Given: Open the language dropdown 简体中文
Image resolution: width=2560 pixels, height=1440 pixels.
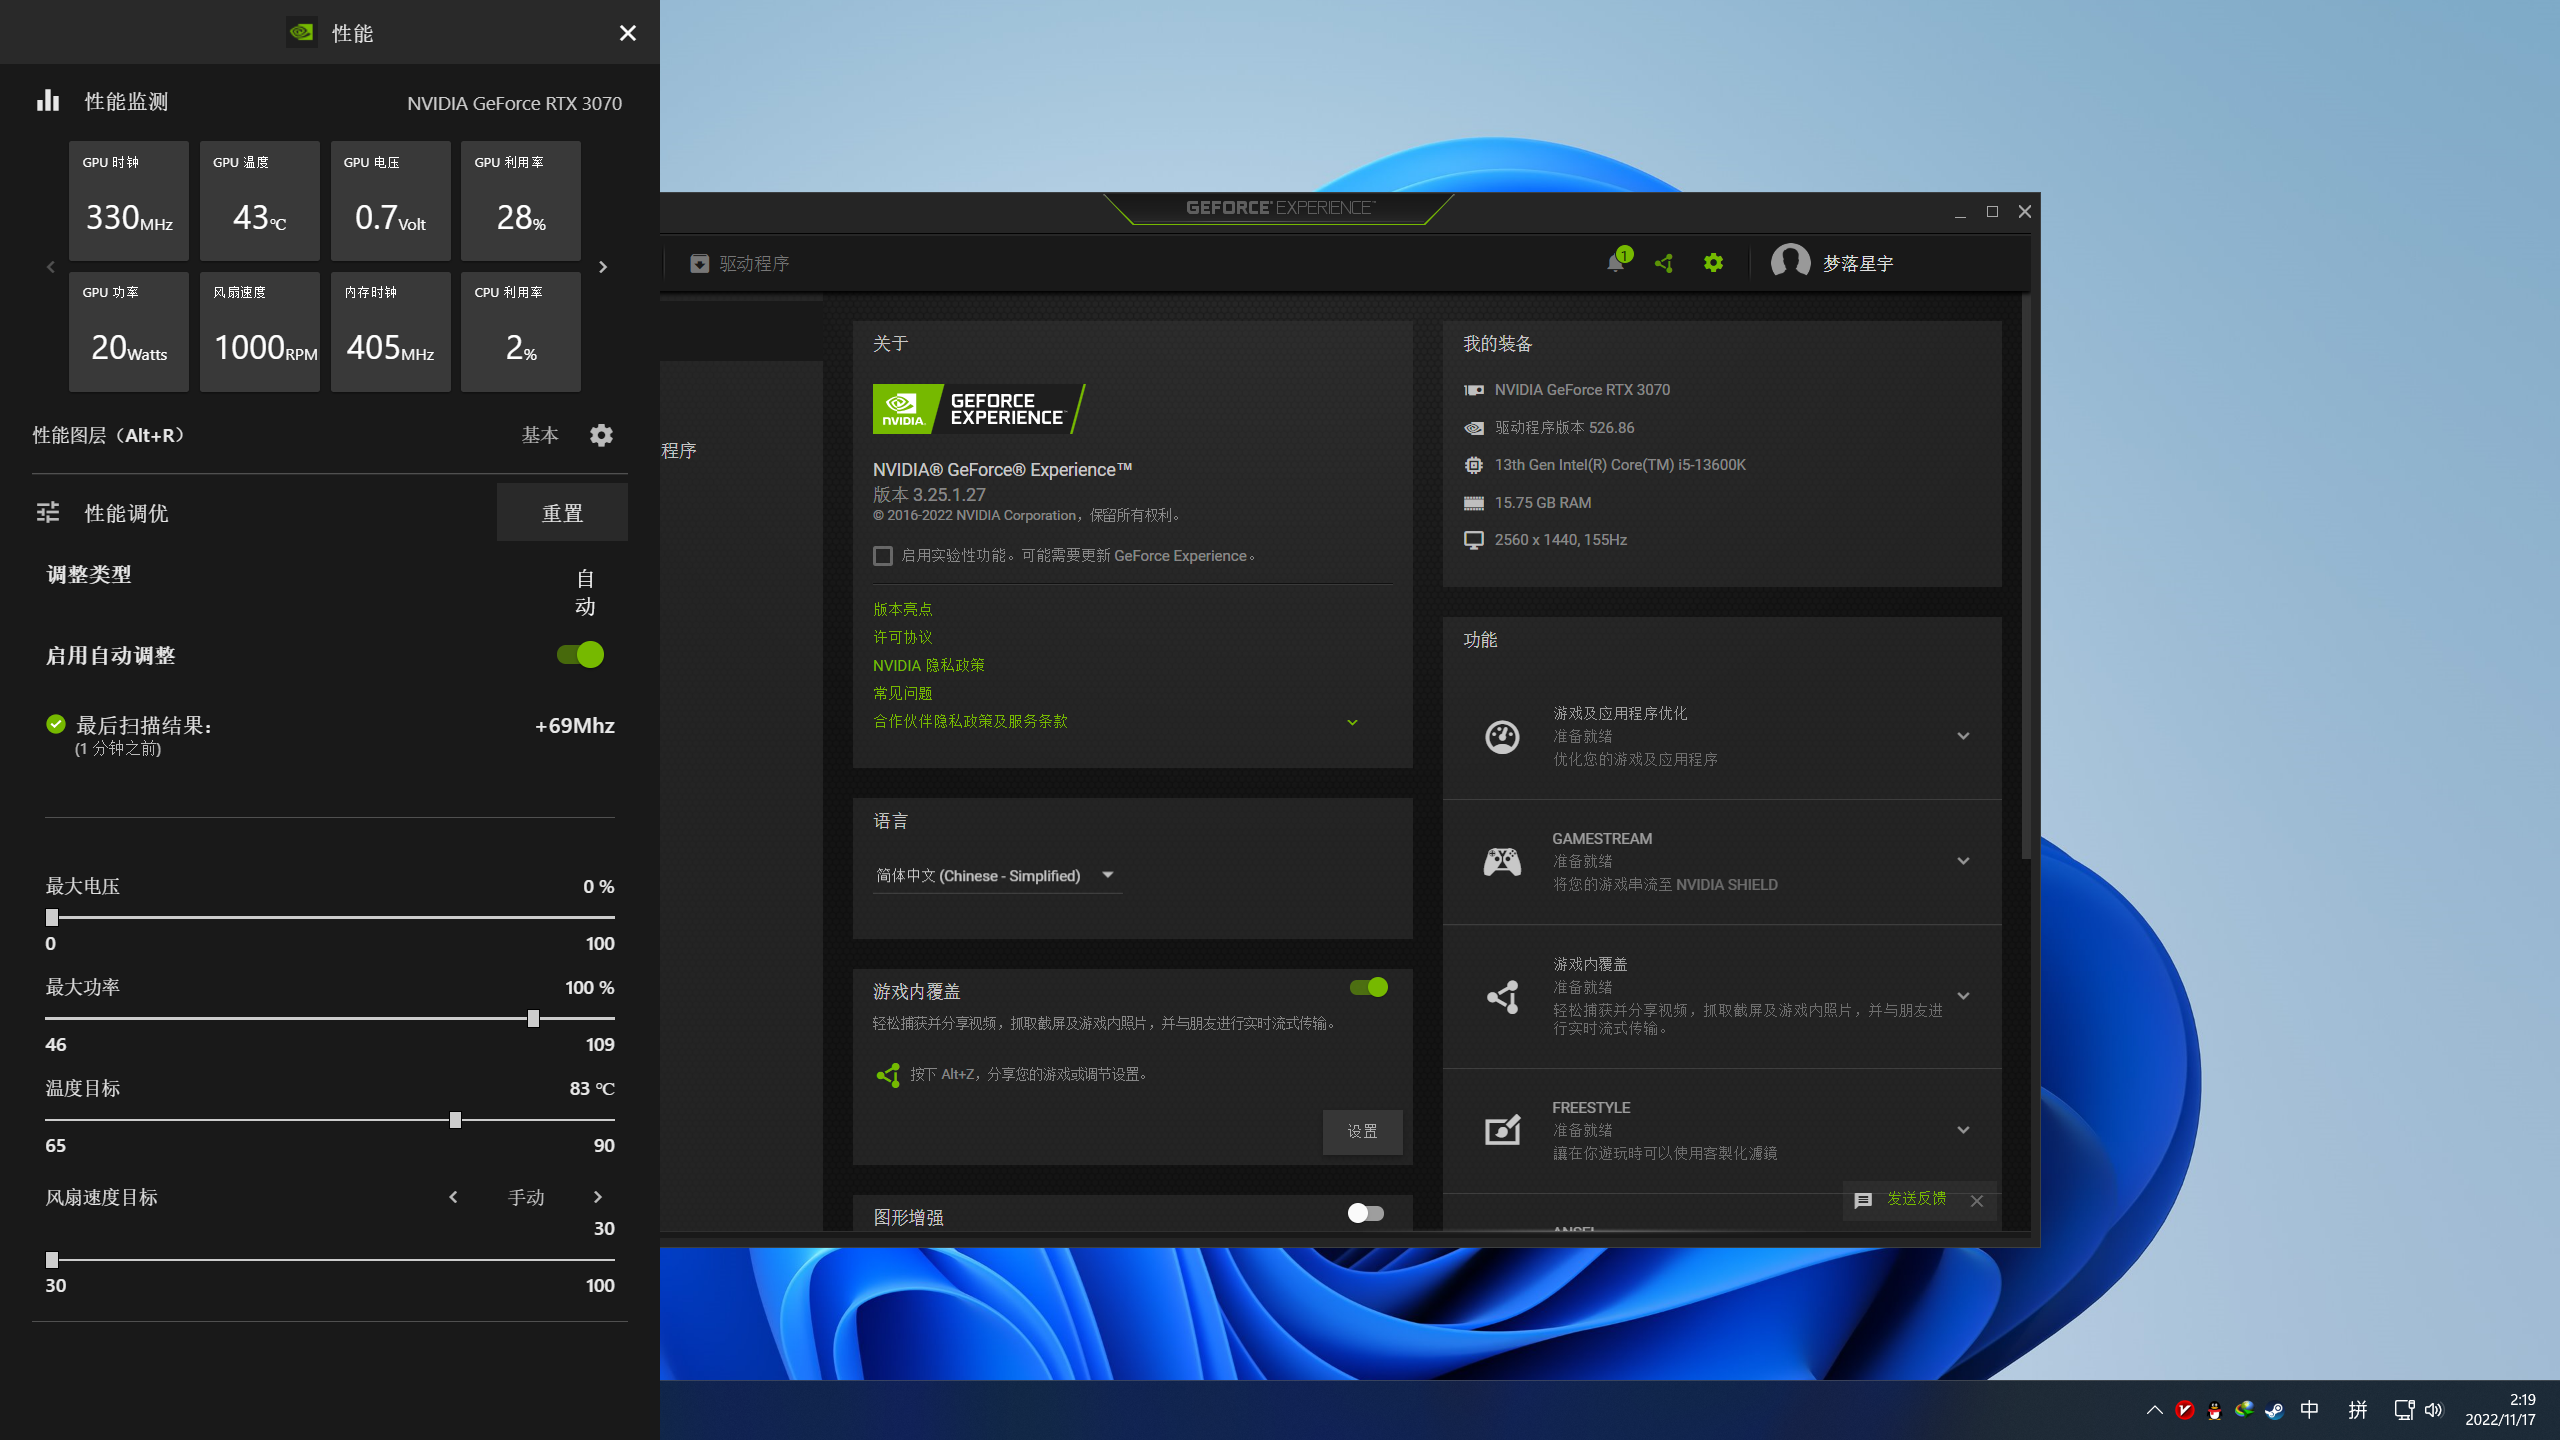Looking at the screenshot, I should [x=996, y=876].
